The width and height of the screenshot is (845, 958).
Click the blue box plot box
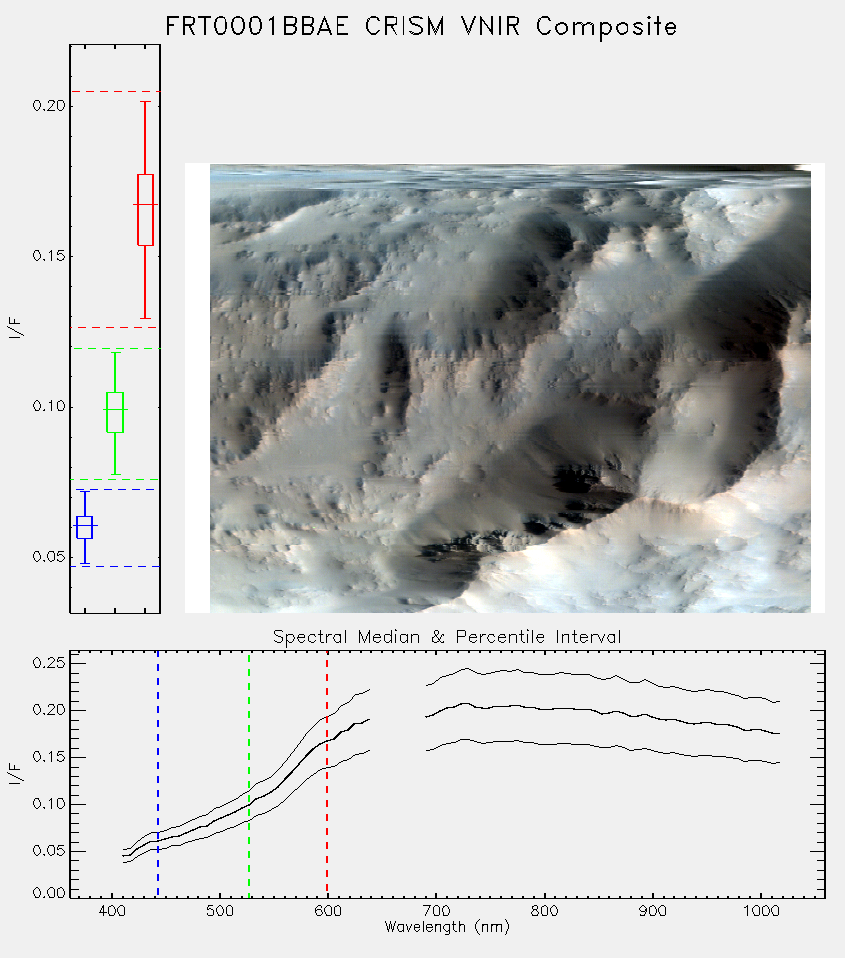pyautogui.click(x=84, y=527)
